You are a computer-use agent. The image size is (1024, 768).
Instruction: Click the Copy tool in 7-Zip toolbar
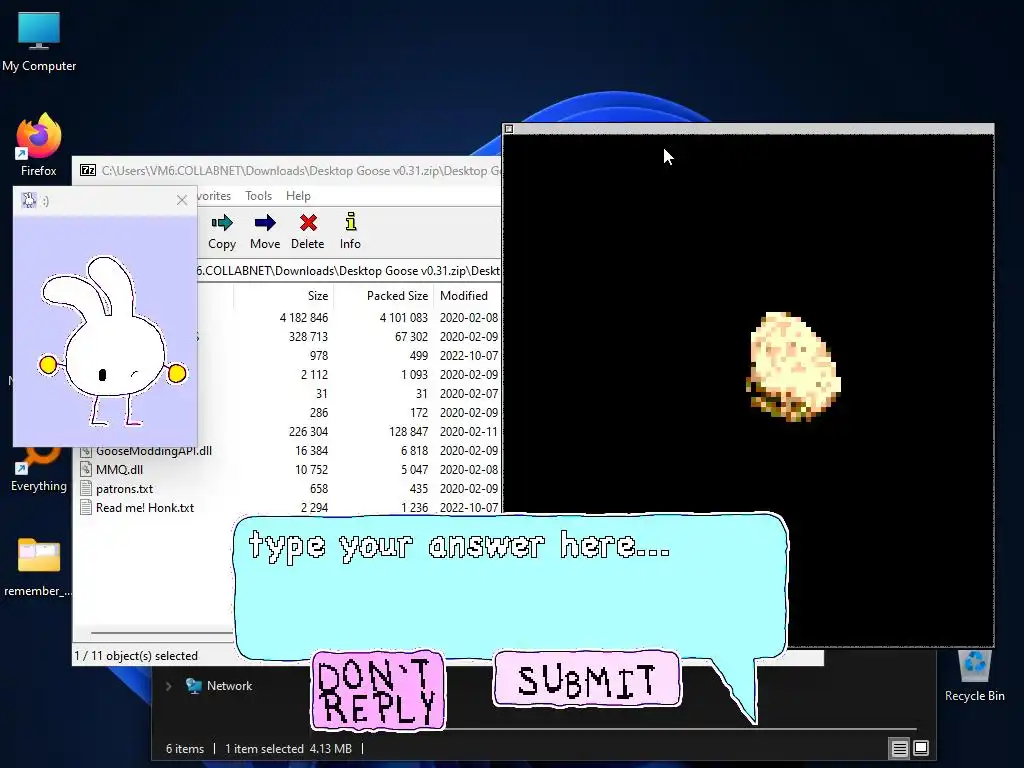pos(222,232)
